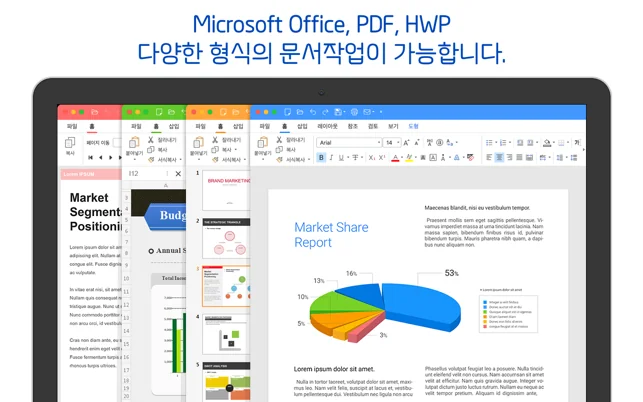Click line spacing icon in paragraph group

pyautogui.click(x=559, y=158)
